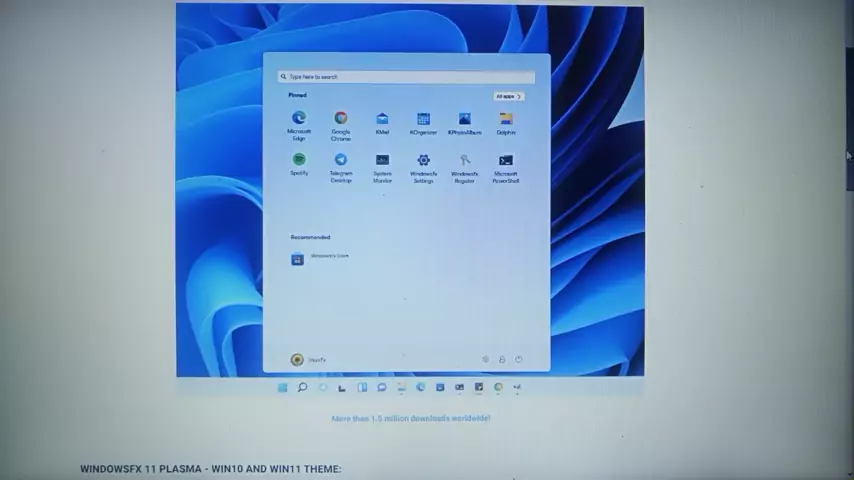Launch Google Chrome in pinned apps

(340, 125)
